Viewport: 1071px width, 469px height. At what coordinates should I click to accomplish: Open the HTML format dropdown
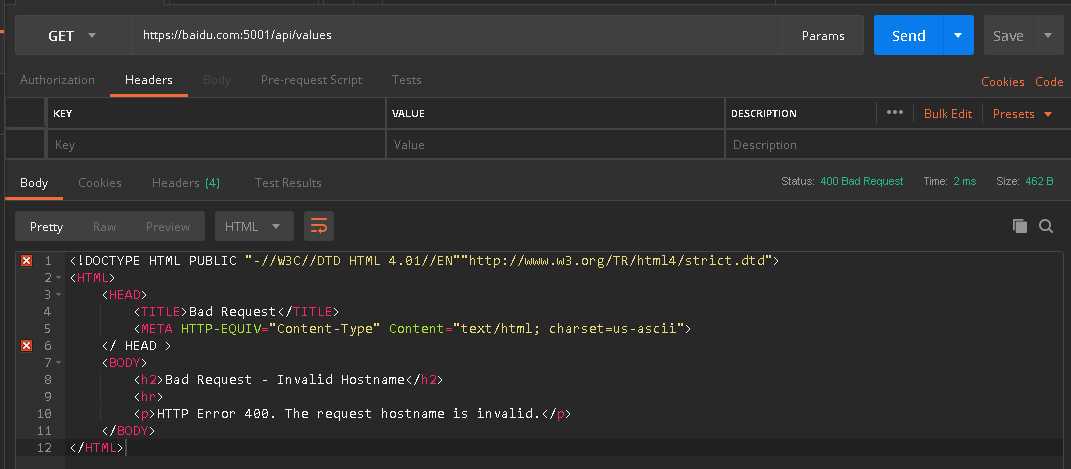pyautogui.click(x=254, y=227)
